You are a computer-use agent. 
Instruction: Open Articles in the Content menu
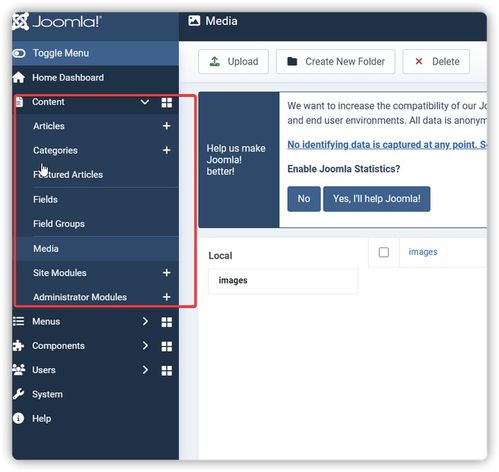coord(49,126)
